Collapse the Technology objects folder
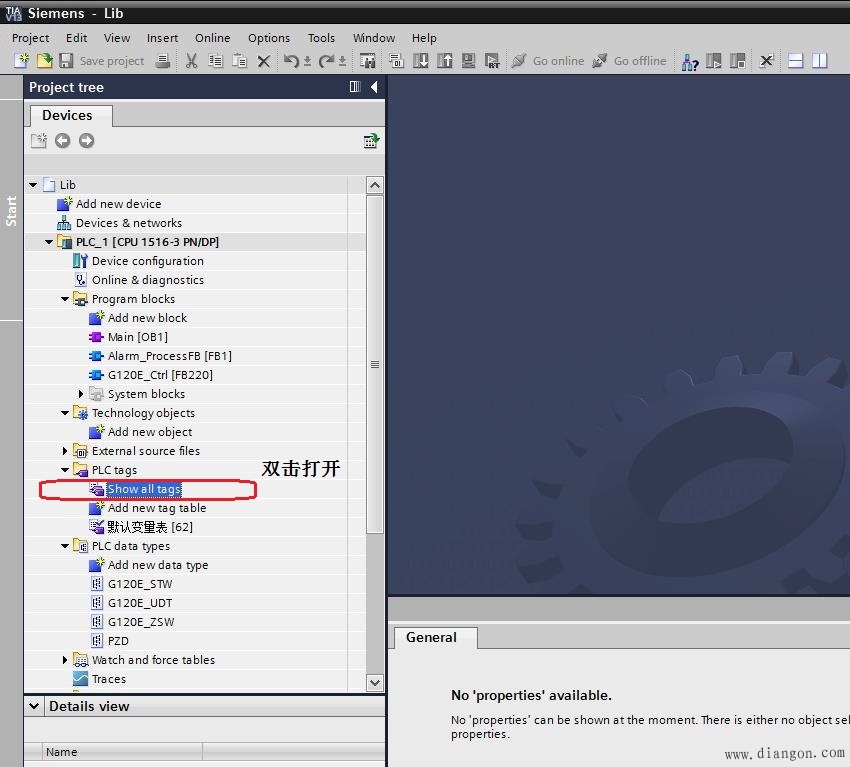This screenshot has width=850, height=767. point(65,413)
